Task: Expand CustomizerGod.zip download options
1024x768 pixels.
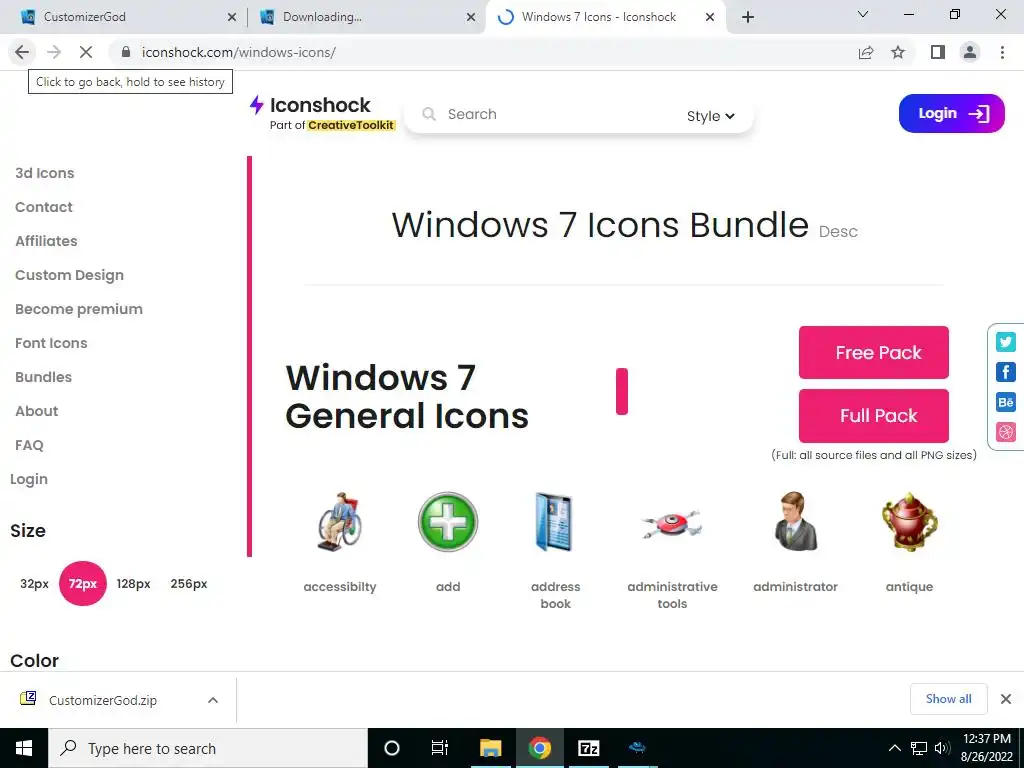Action: (x=213, y=700)
